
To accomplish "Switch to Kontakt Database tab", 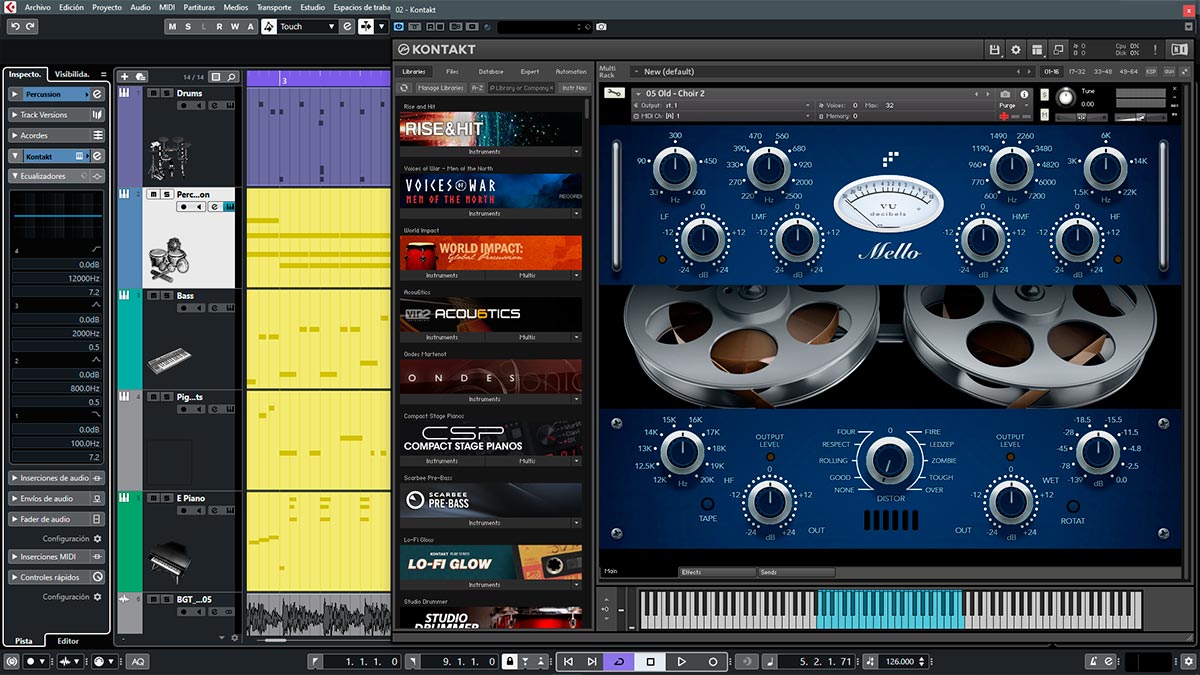I will pos(491,72).
